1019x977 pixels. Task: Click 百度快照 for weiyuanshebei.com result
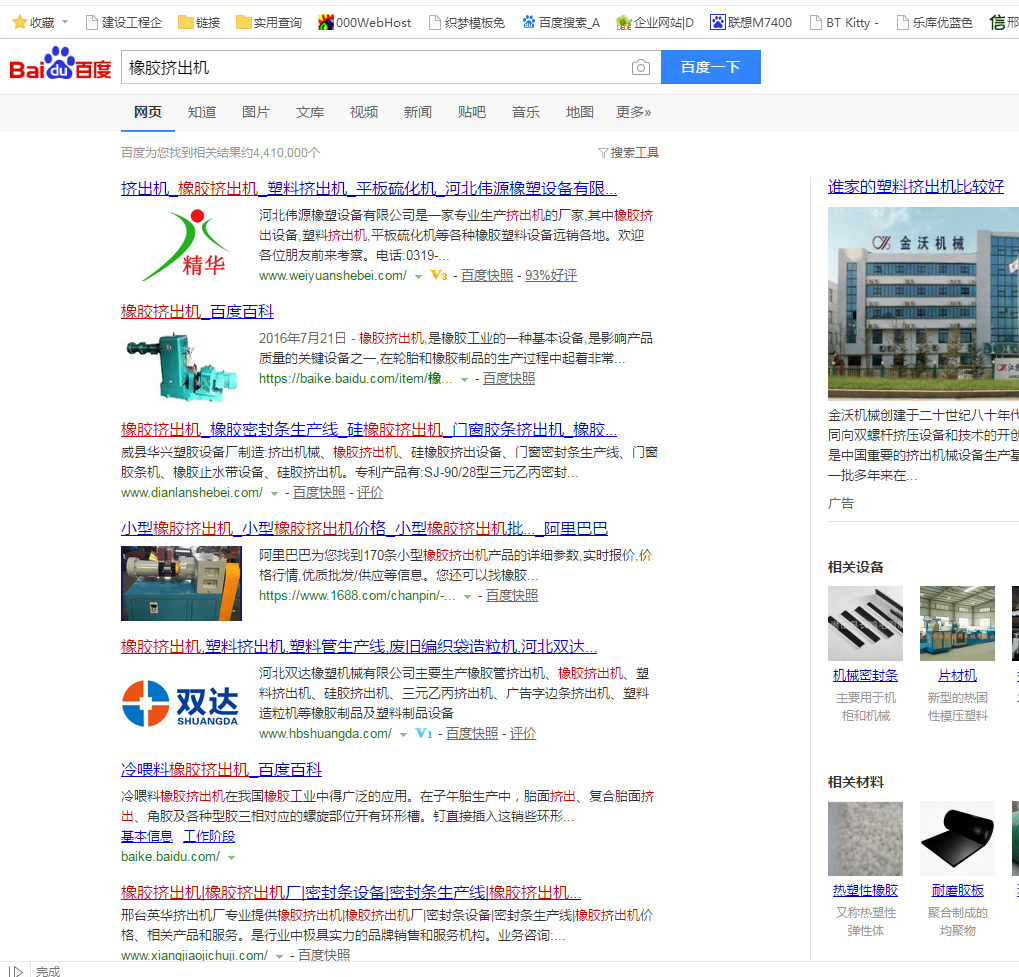click(487, 276)
